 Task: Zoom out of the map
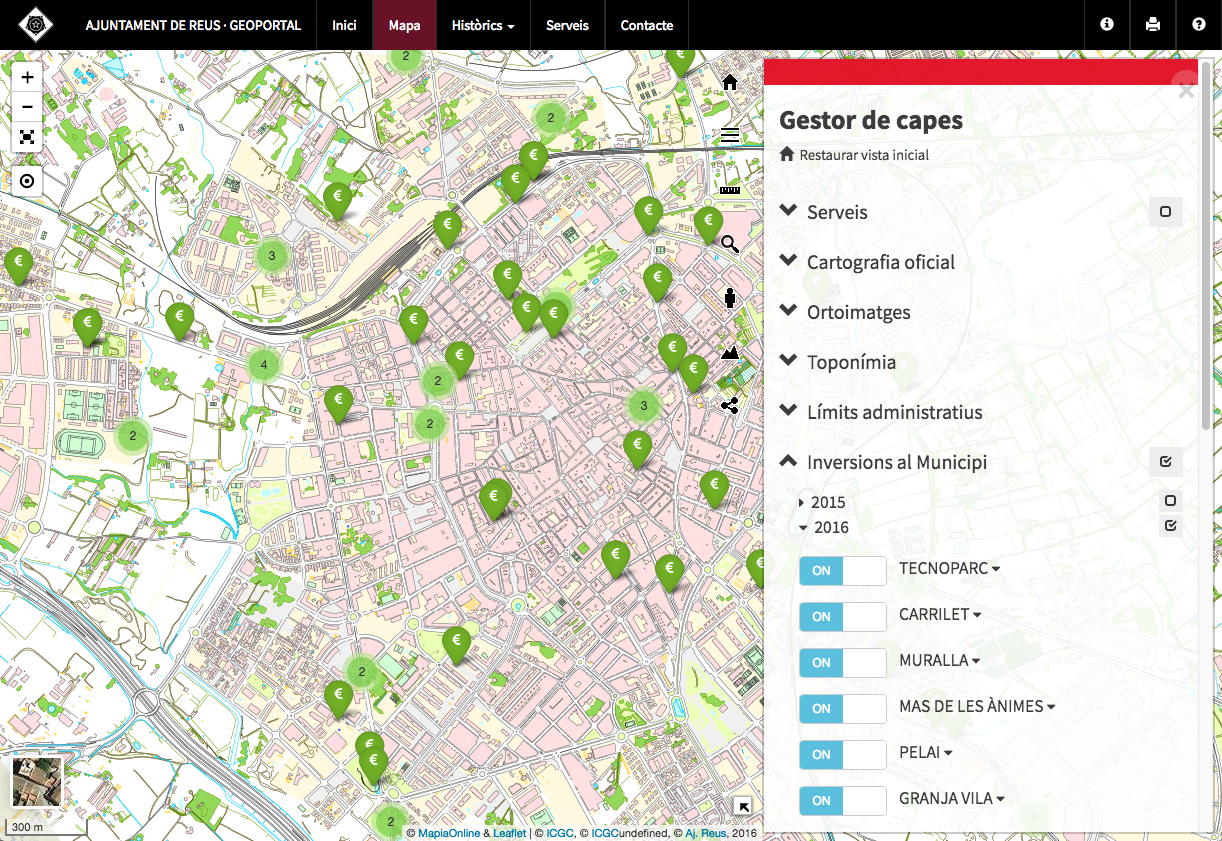point(27,107)
